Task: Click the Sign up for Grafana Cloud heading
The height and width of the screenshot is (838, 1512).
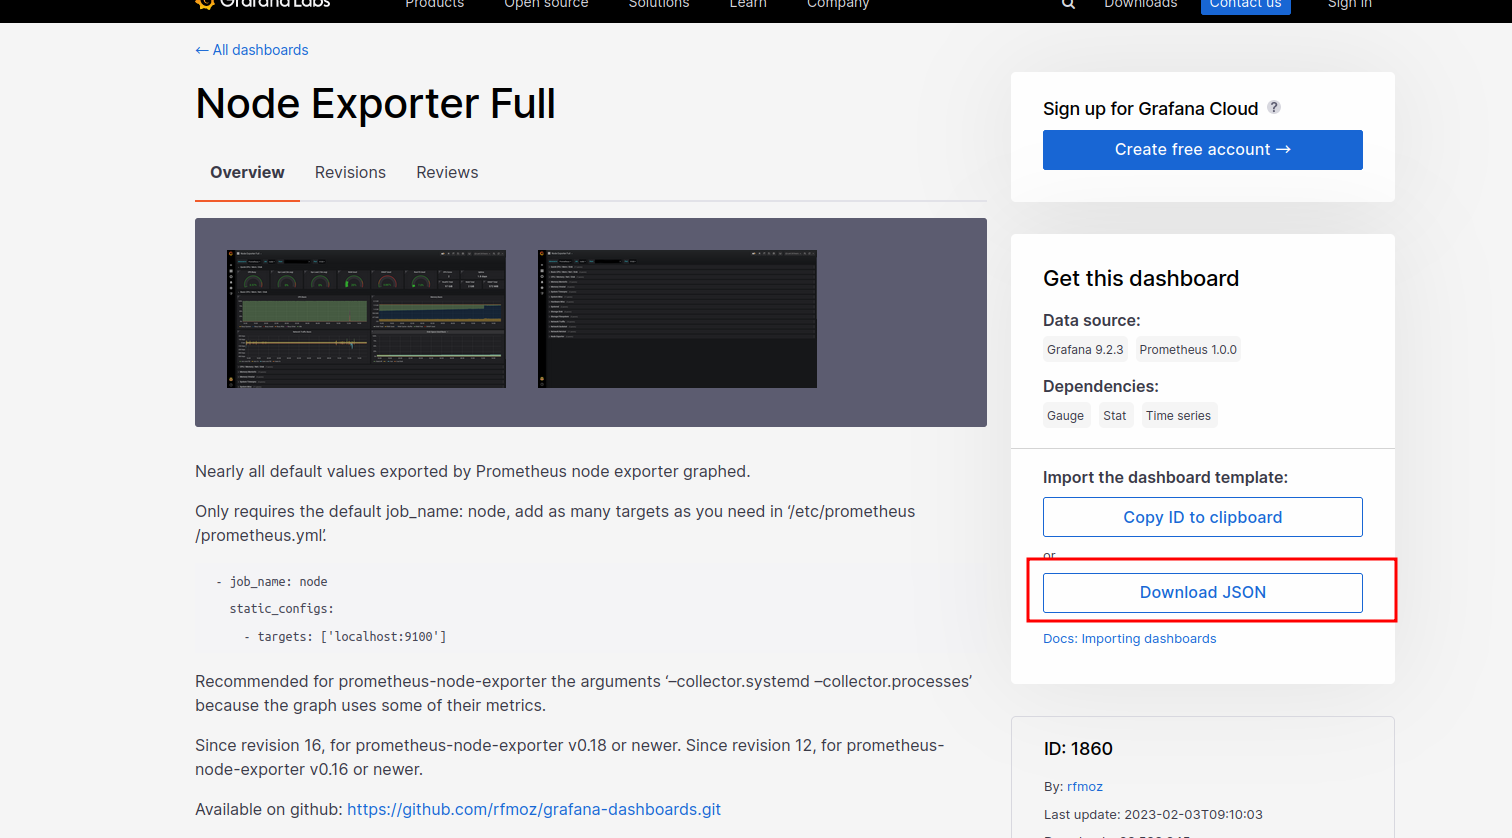Action: (x=1150, y=109)
